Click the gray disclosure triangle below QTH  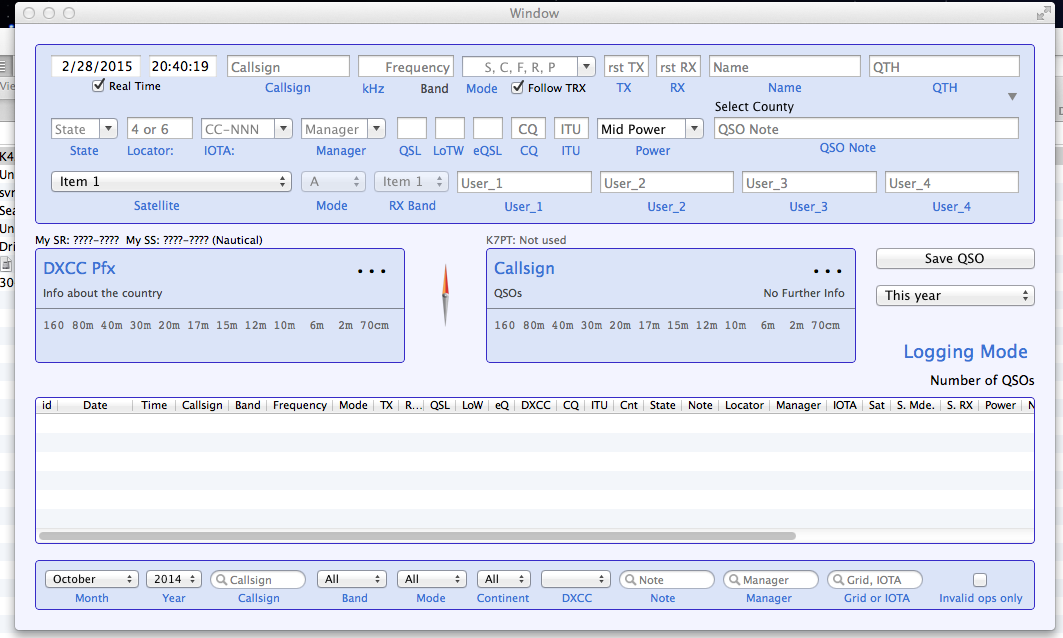pos(1012,97)
